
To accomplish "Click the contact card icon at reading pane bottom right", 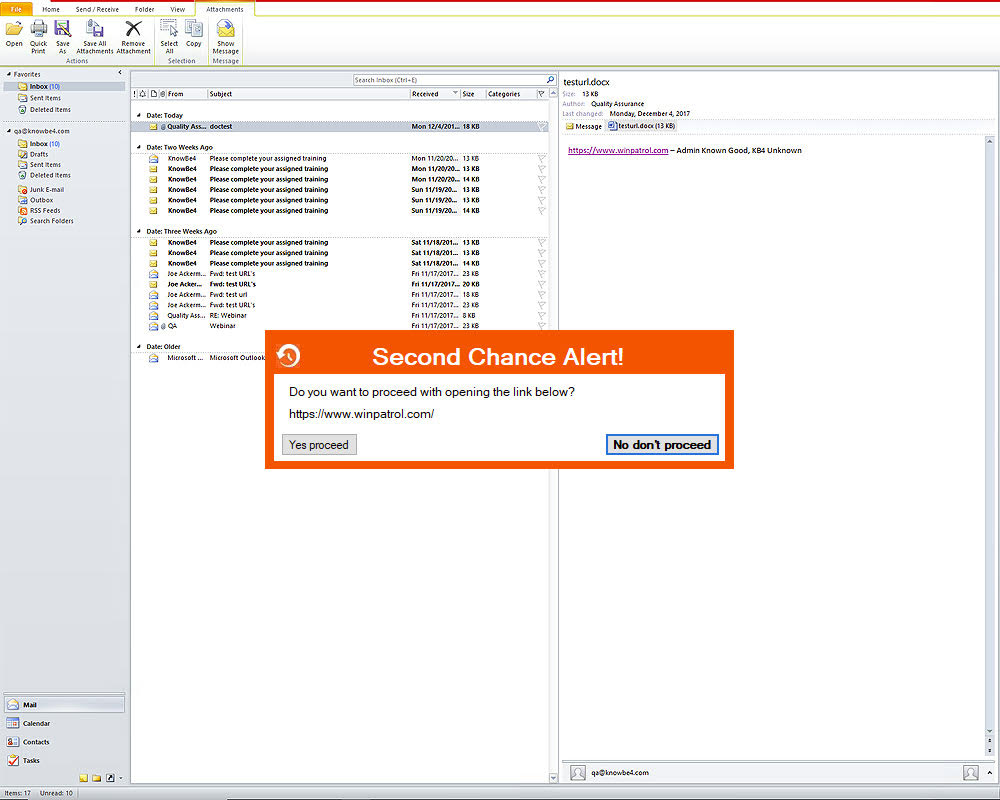I will pyautogui.click(x=971, y=773).
